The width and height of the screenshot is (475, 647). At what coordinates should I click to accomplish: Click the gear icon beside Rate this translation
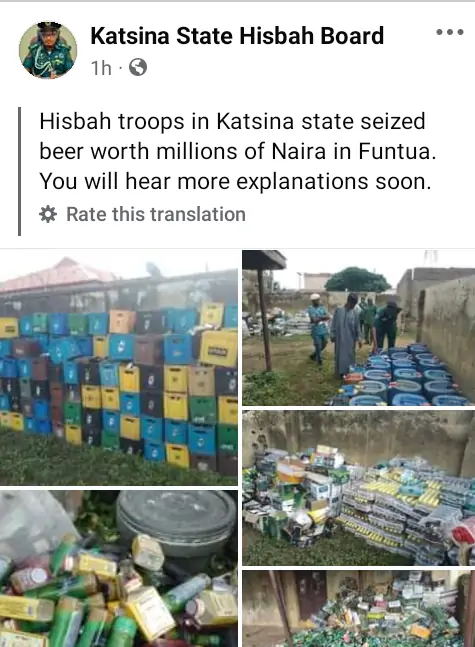pyautogui.click(x=48, y=214)
